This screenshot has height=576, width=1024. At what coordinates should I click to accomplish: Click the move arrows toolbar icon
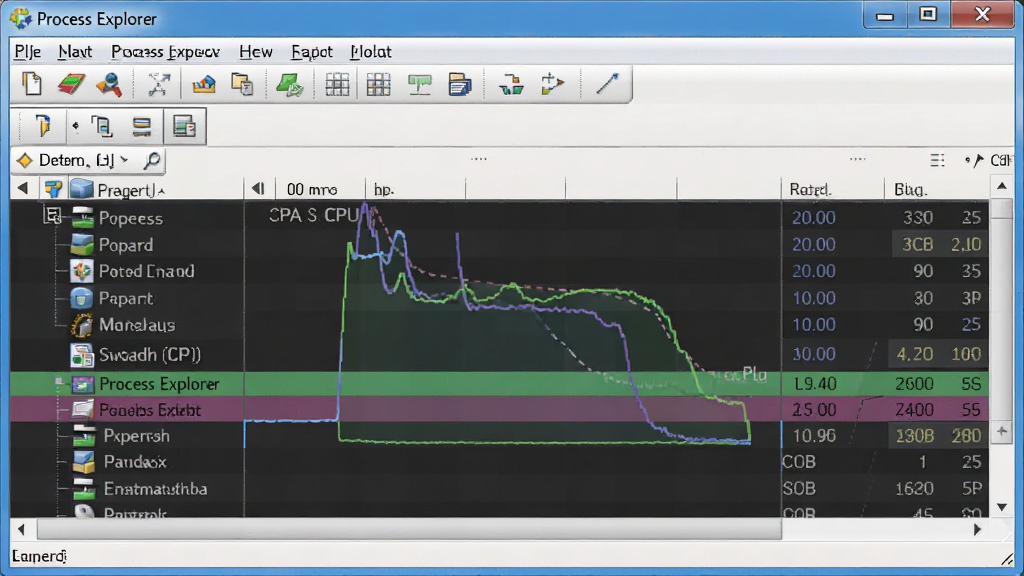click(x=552, y=84)
